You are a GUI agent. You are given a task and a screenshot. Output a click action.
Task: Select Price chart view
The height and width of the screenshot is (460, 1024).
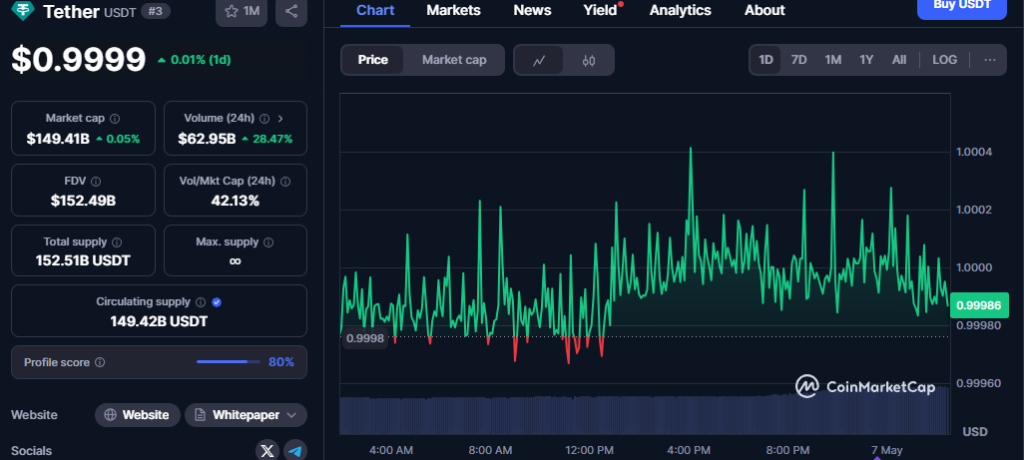(373, 60)
